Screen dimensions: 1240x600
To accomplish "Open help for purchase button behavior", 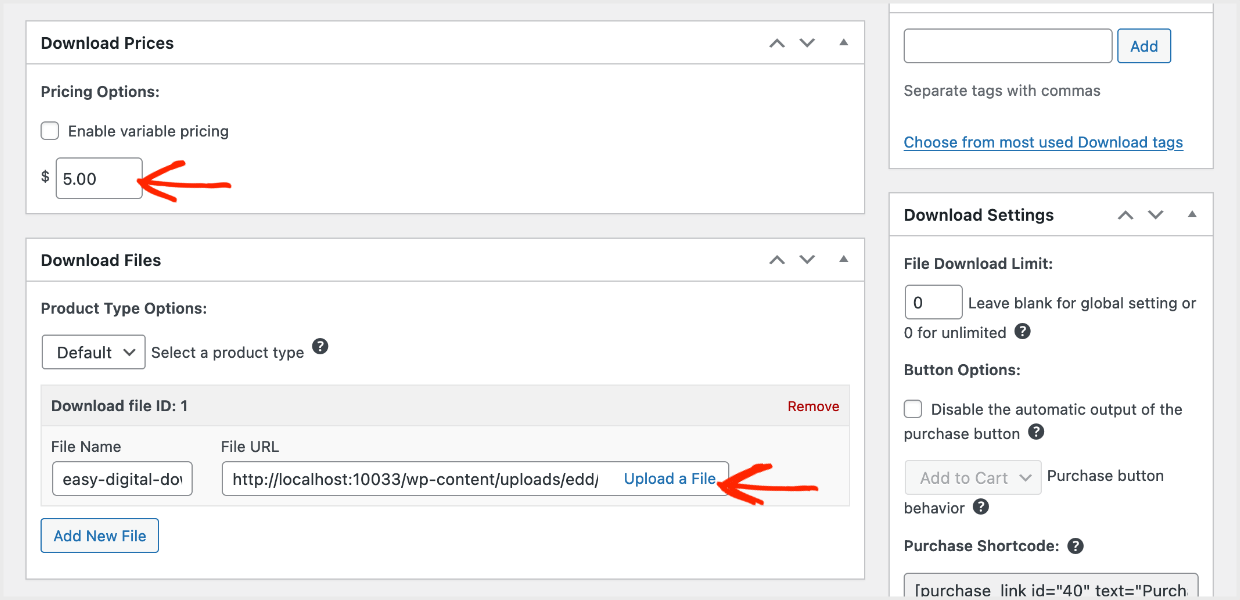I will [x=981, y=507].
